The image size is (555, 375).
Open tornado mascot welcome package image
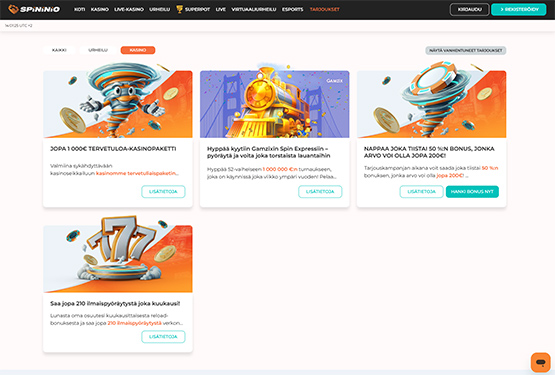pyautogui.click(x=118, y=102)
